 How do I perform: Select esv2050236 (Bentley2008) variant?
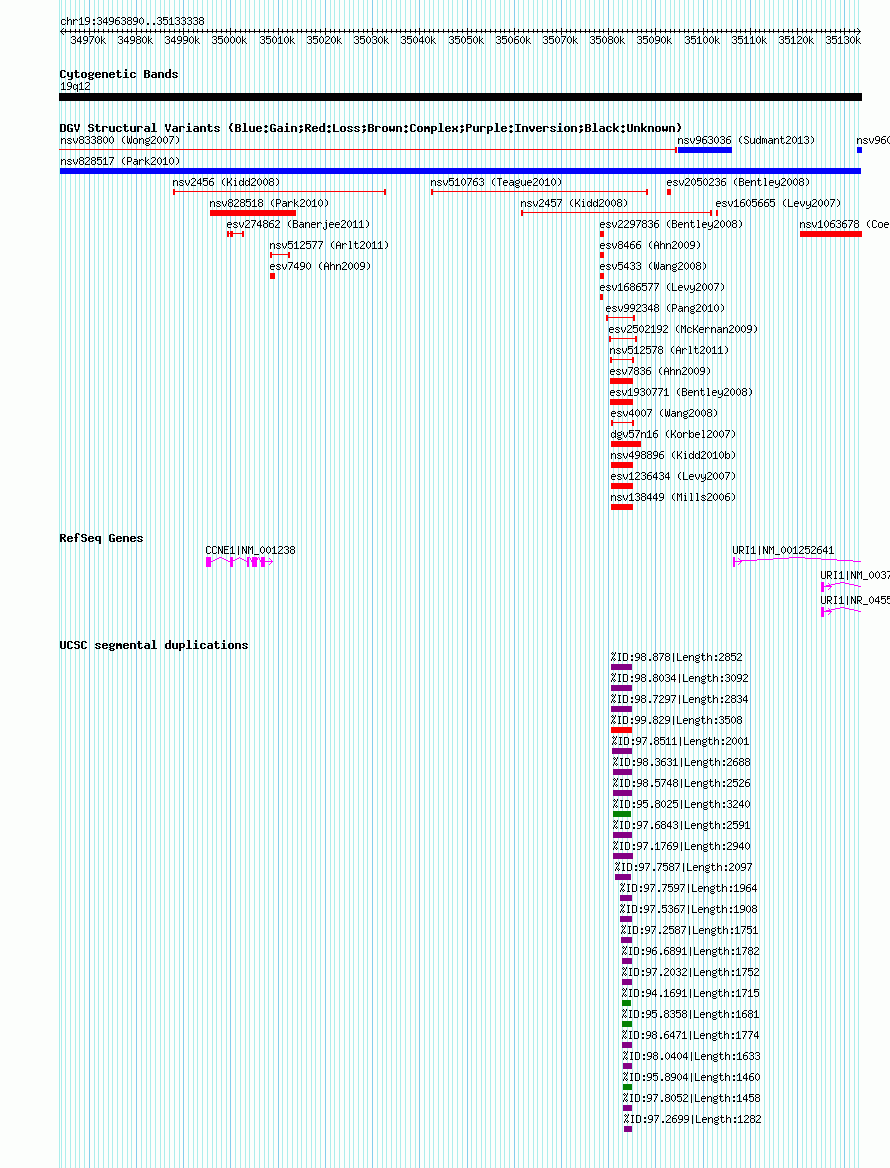click(x=738, y=182)
